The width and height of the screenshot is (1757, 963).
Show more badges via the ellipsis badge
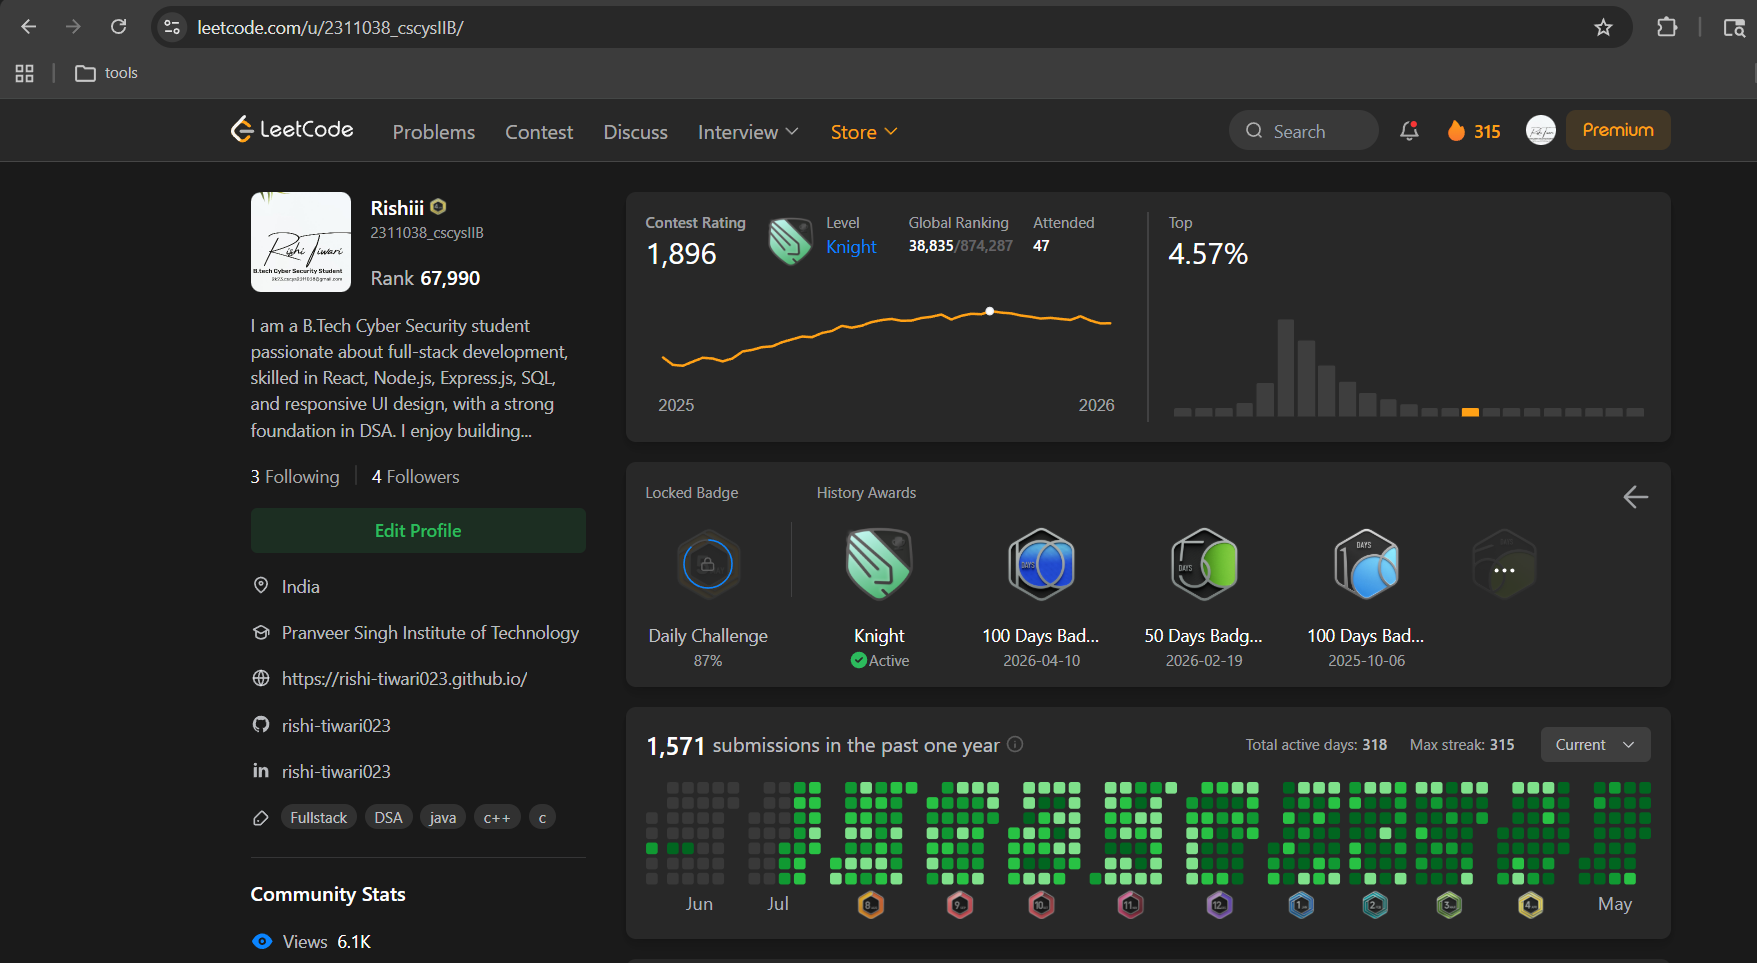tap(1504, 565)
